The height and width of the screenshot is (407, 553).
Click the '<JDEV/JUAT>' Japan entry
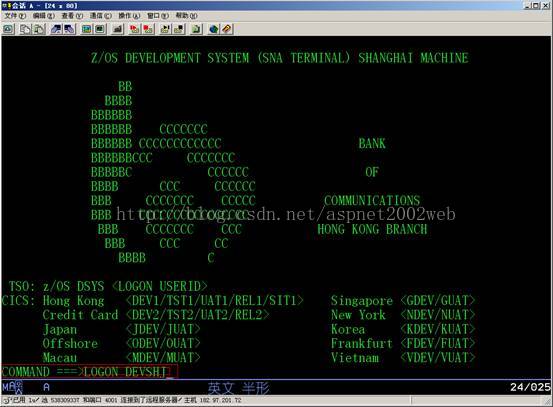[x=163, y=329]
